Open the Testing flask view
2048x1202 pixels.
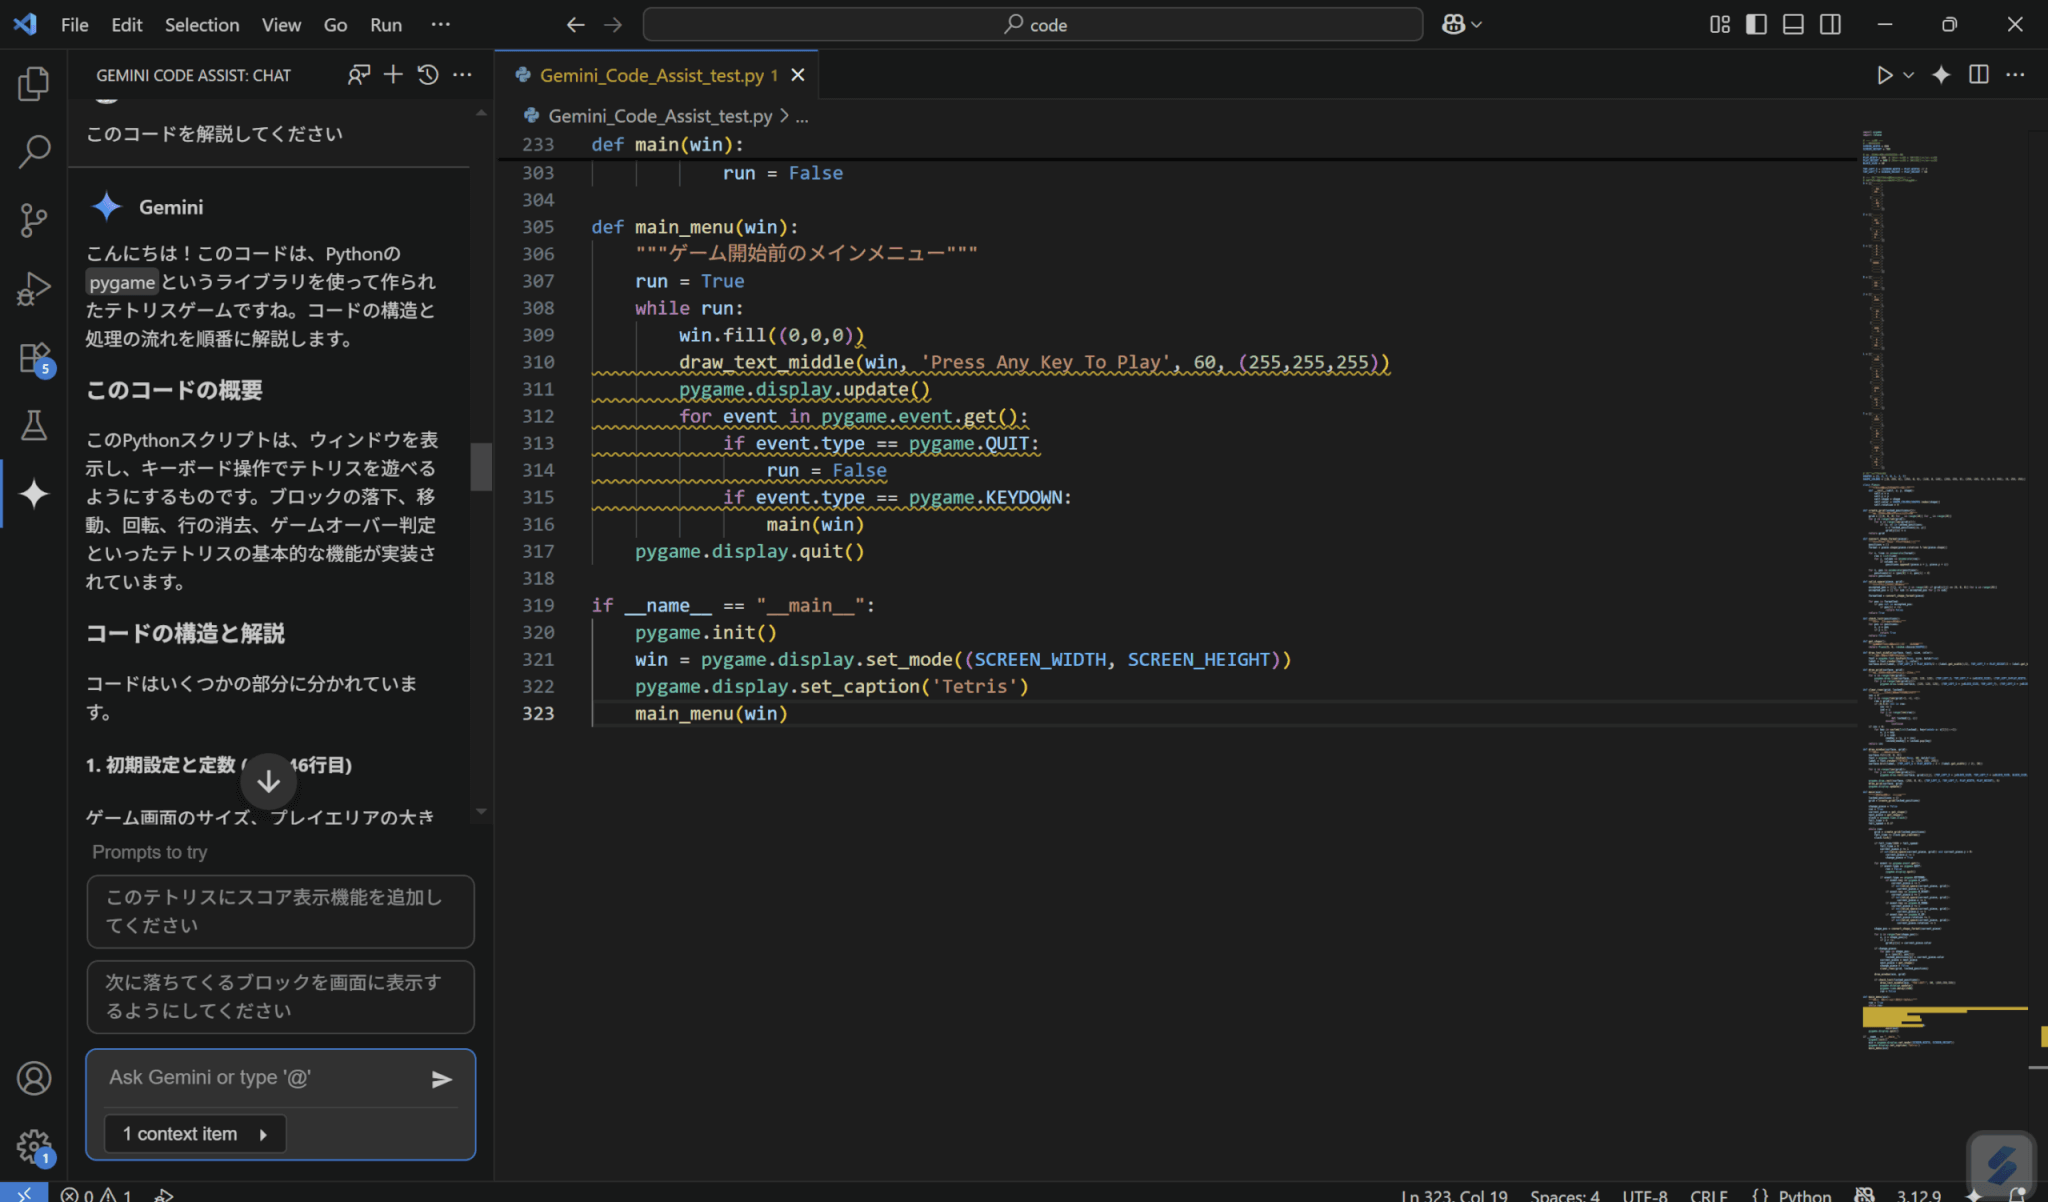33,425
